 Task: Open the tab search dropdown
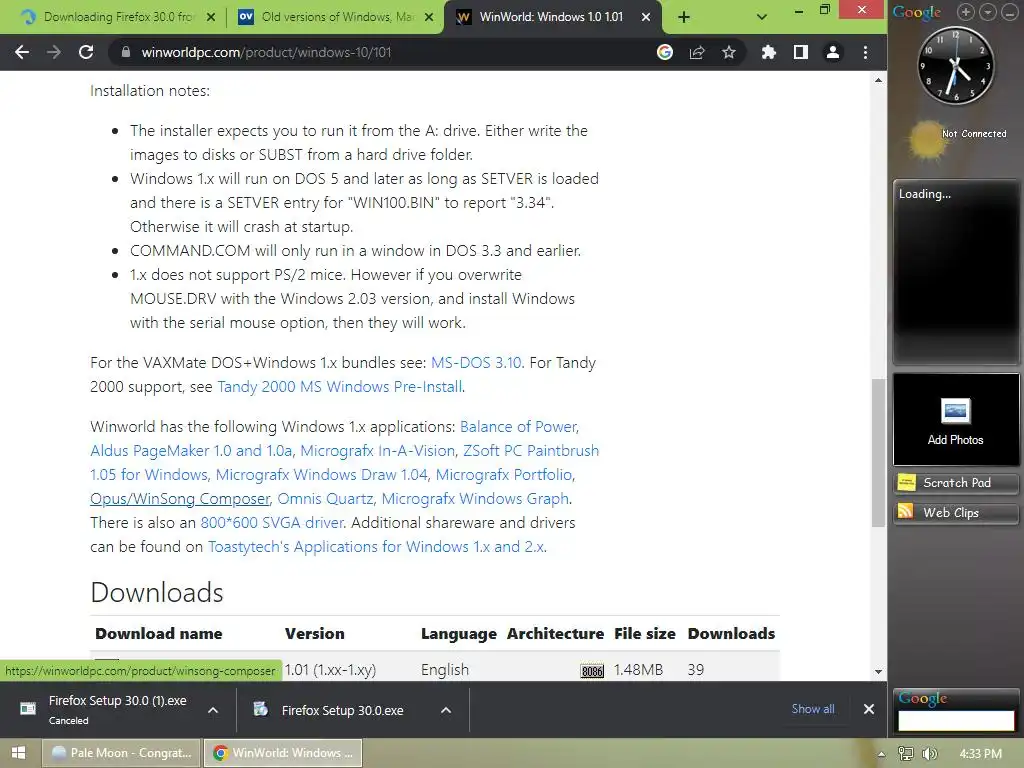[x=761, y=17]
